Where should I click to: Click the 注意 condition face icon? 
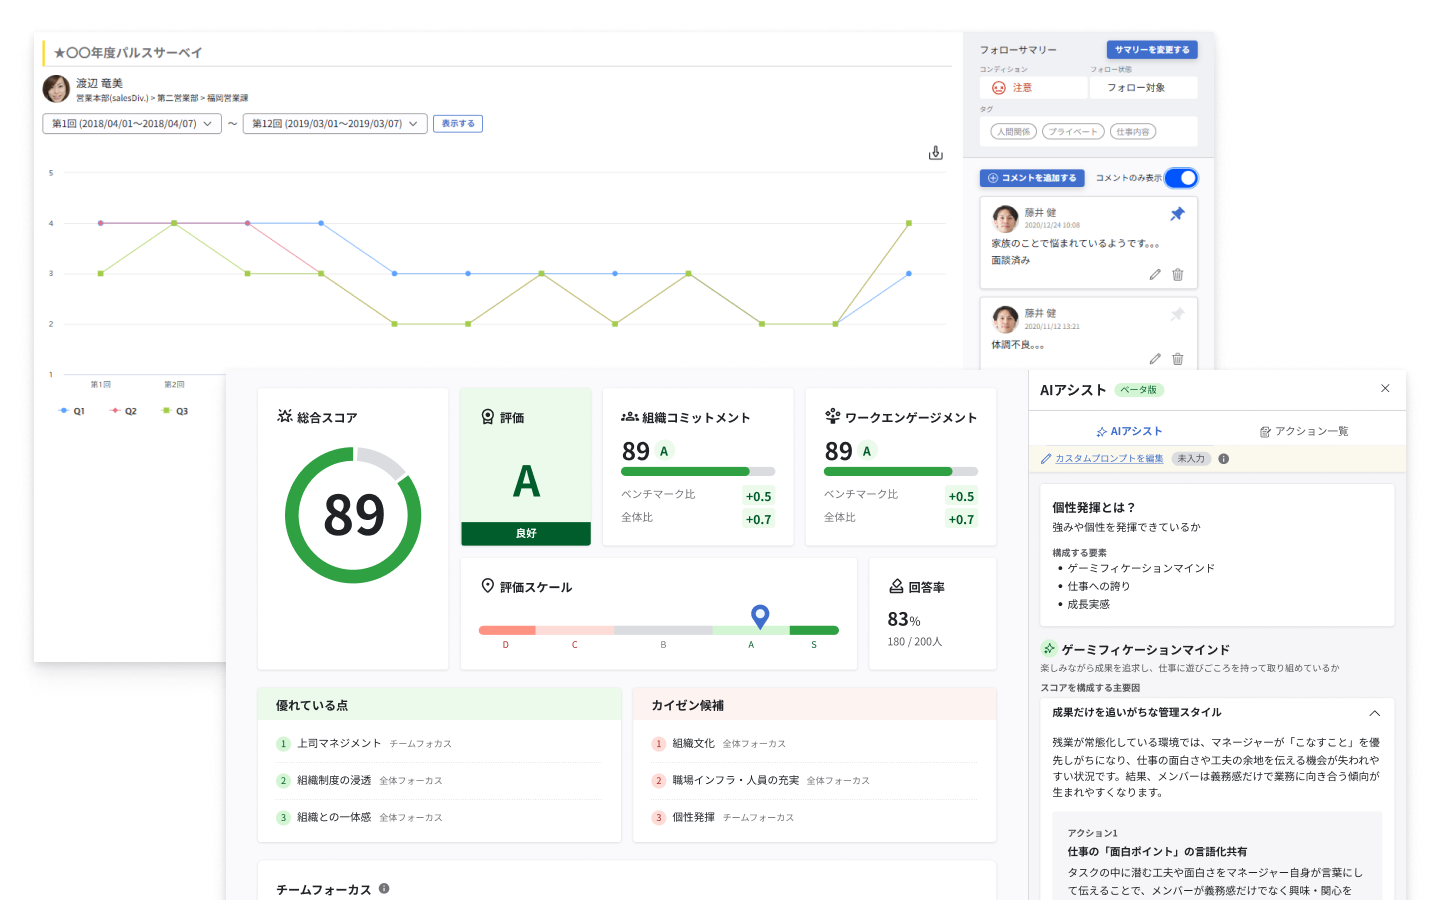(998, 88)
